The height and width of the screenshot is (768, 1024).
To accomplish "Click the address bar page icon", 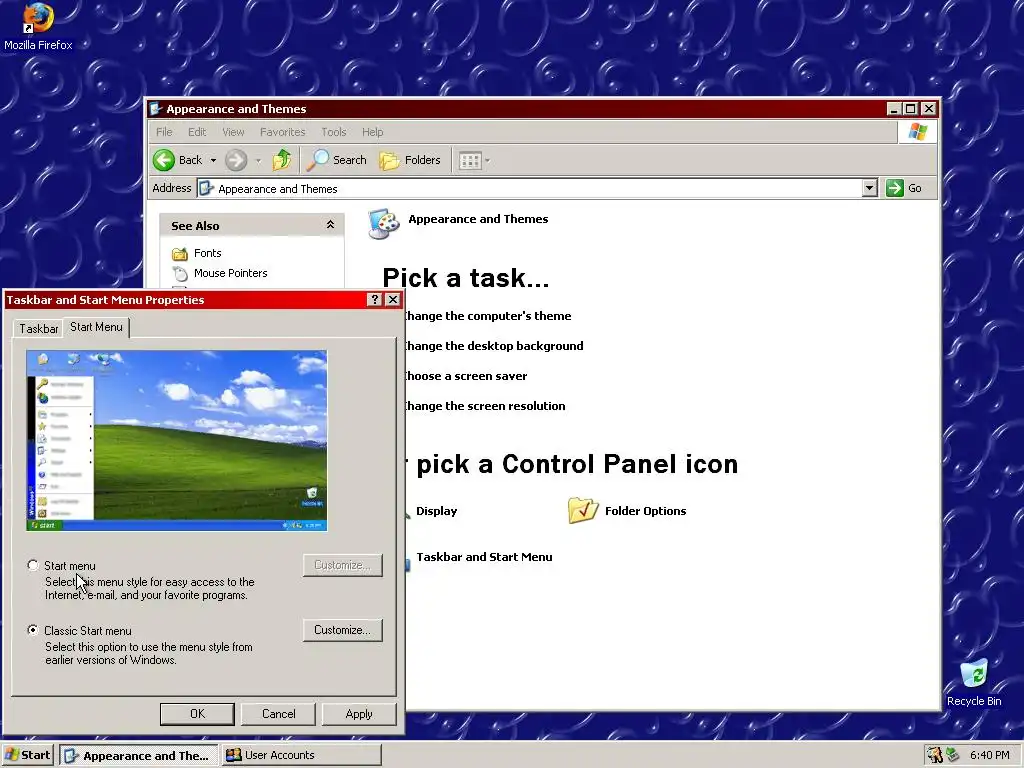I will (x=206, y=188).
